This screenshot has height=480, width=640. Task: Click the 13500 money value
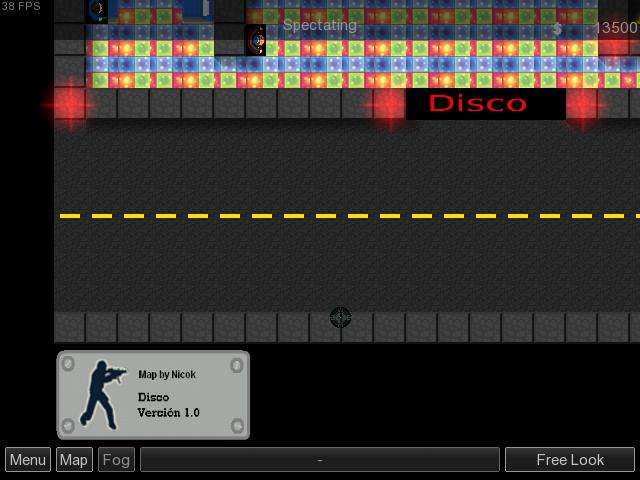616,28
